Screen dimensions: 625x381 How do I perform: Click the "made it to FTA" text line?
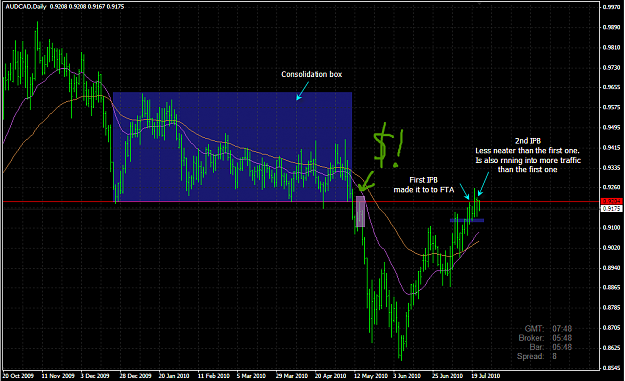(x=424, y=190)
